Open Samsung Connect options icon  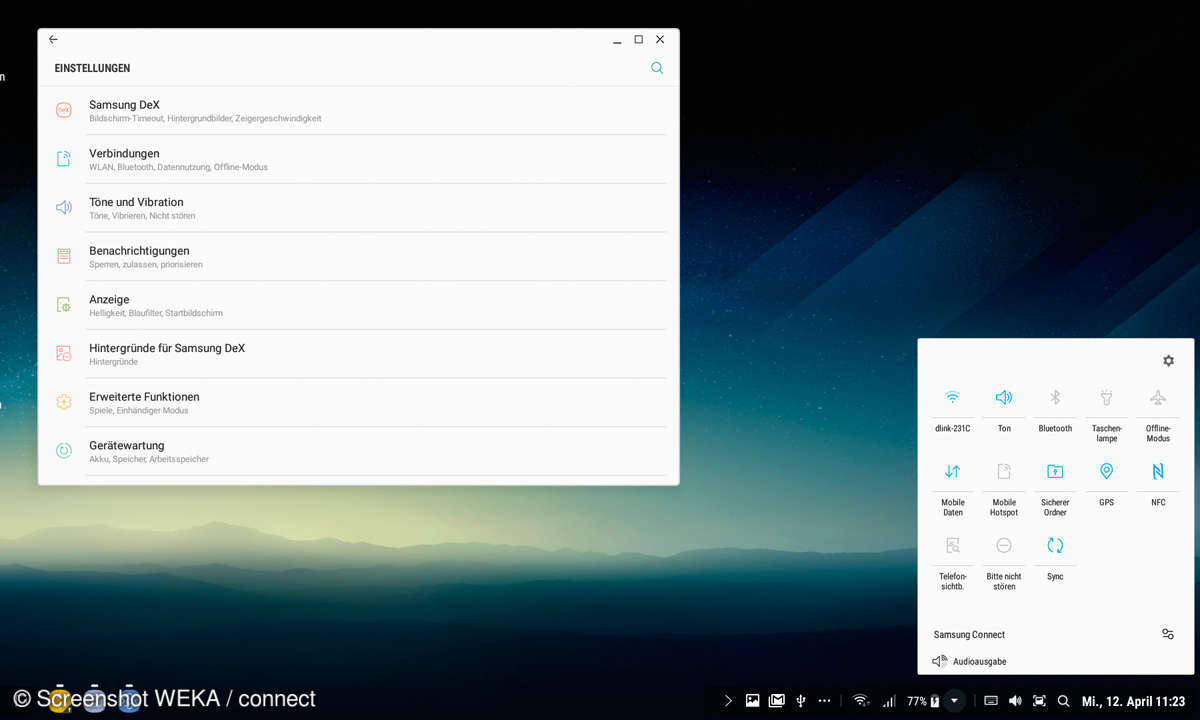point(1167,634)
